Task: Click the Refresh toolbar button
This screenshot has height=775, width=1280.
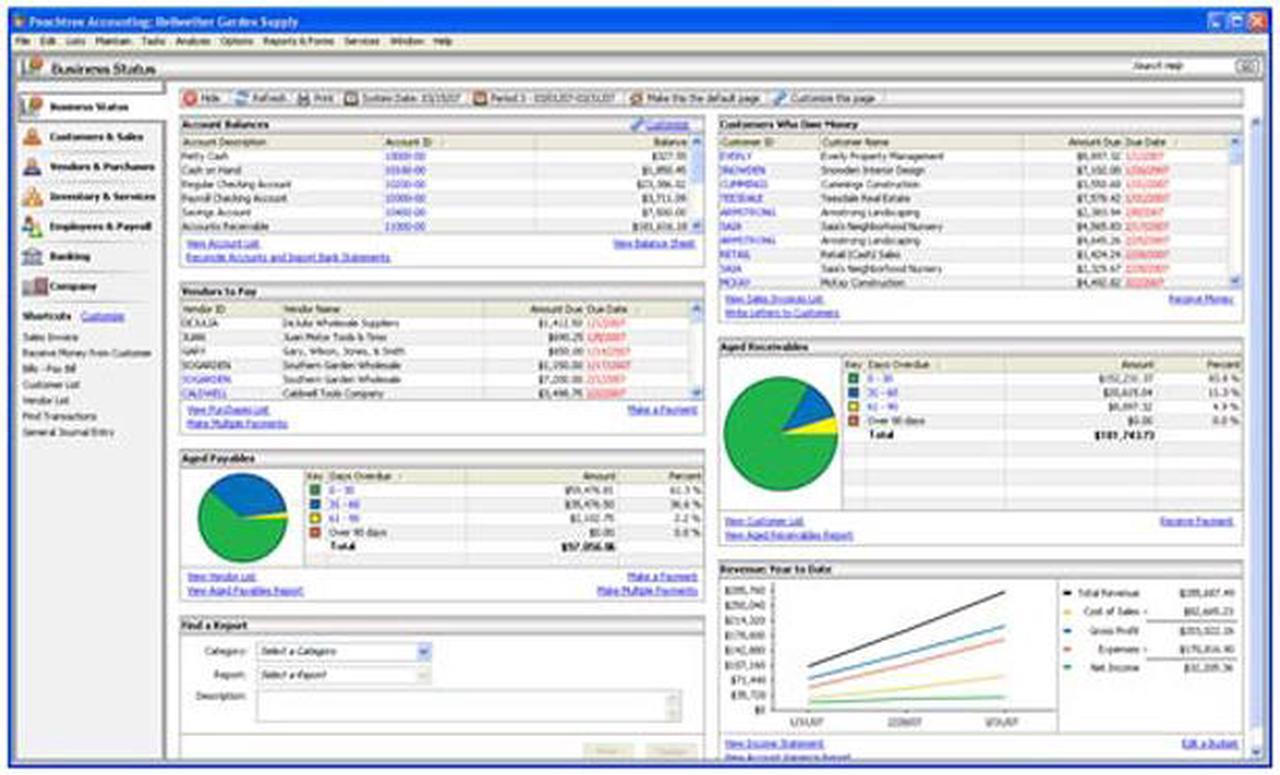Action: click(261, 99)
